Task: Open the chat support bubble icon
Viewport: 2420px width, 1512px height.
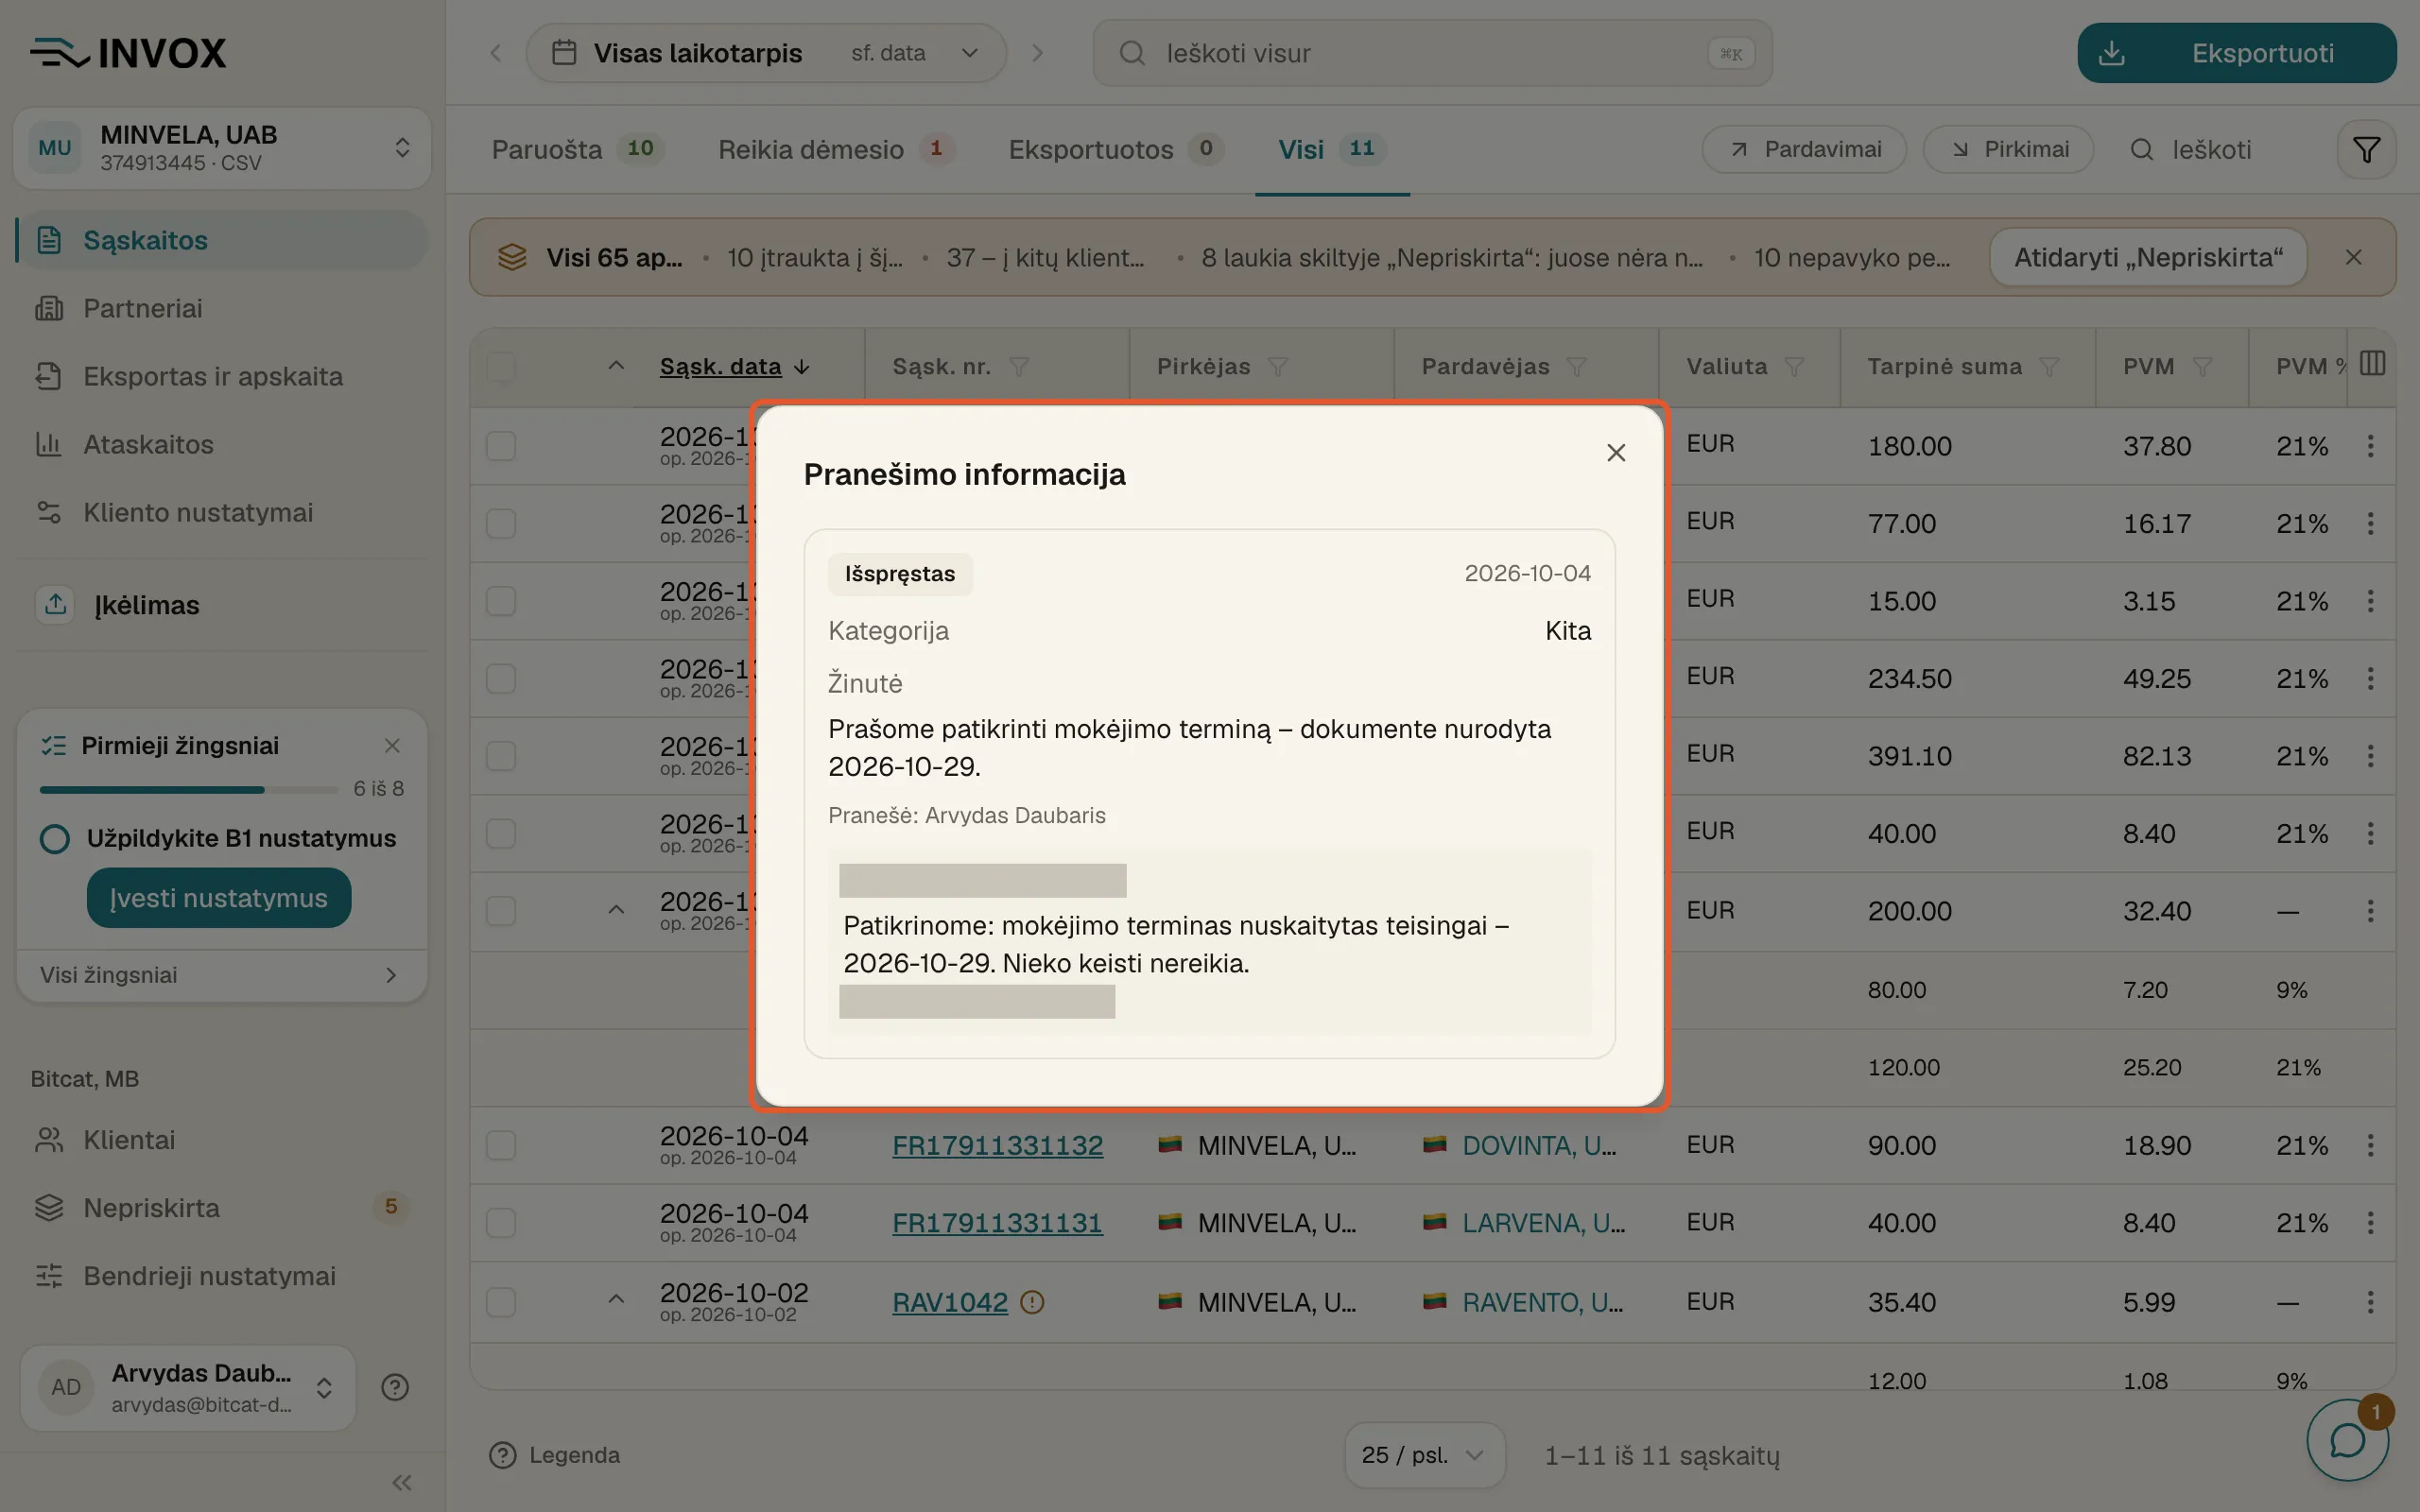Action: [x=2347, y=1440]
